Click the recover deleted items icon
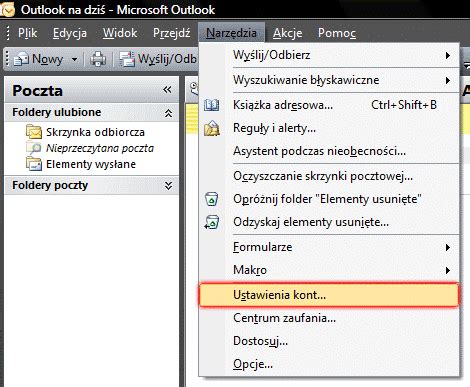 coord(212,222)
